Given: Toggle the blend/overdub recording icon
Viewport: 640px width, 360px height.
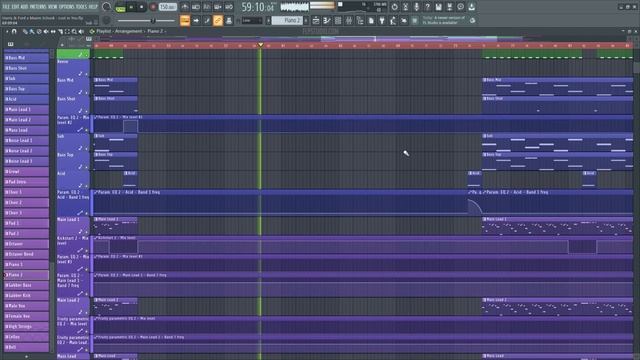Looking at the screenshot, I should tap(218, 7).
